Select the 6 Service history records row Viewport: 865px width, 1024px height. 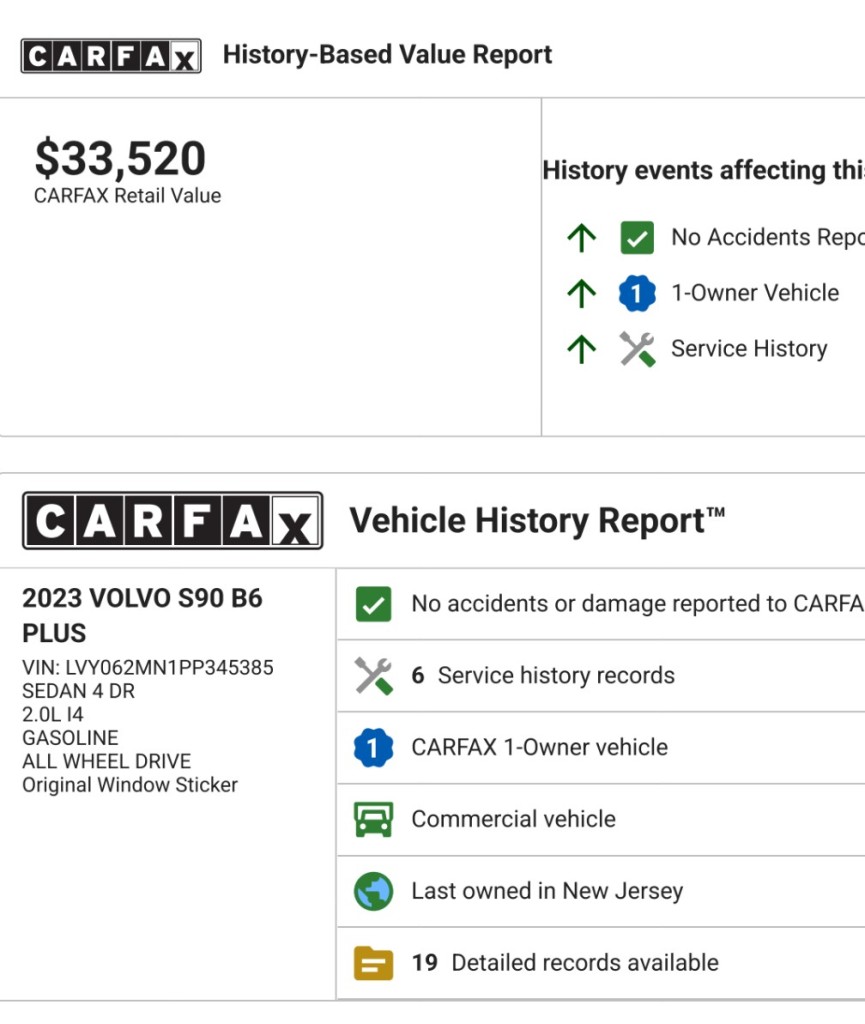[x=543, y=676]
